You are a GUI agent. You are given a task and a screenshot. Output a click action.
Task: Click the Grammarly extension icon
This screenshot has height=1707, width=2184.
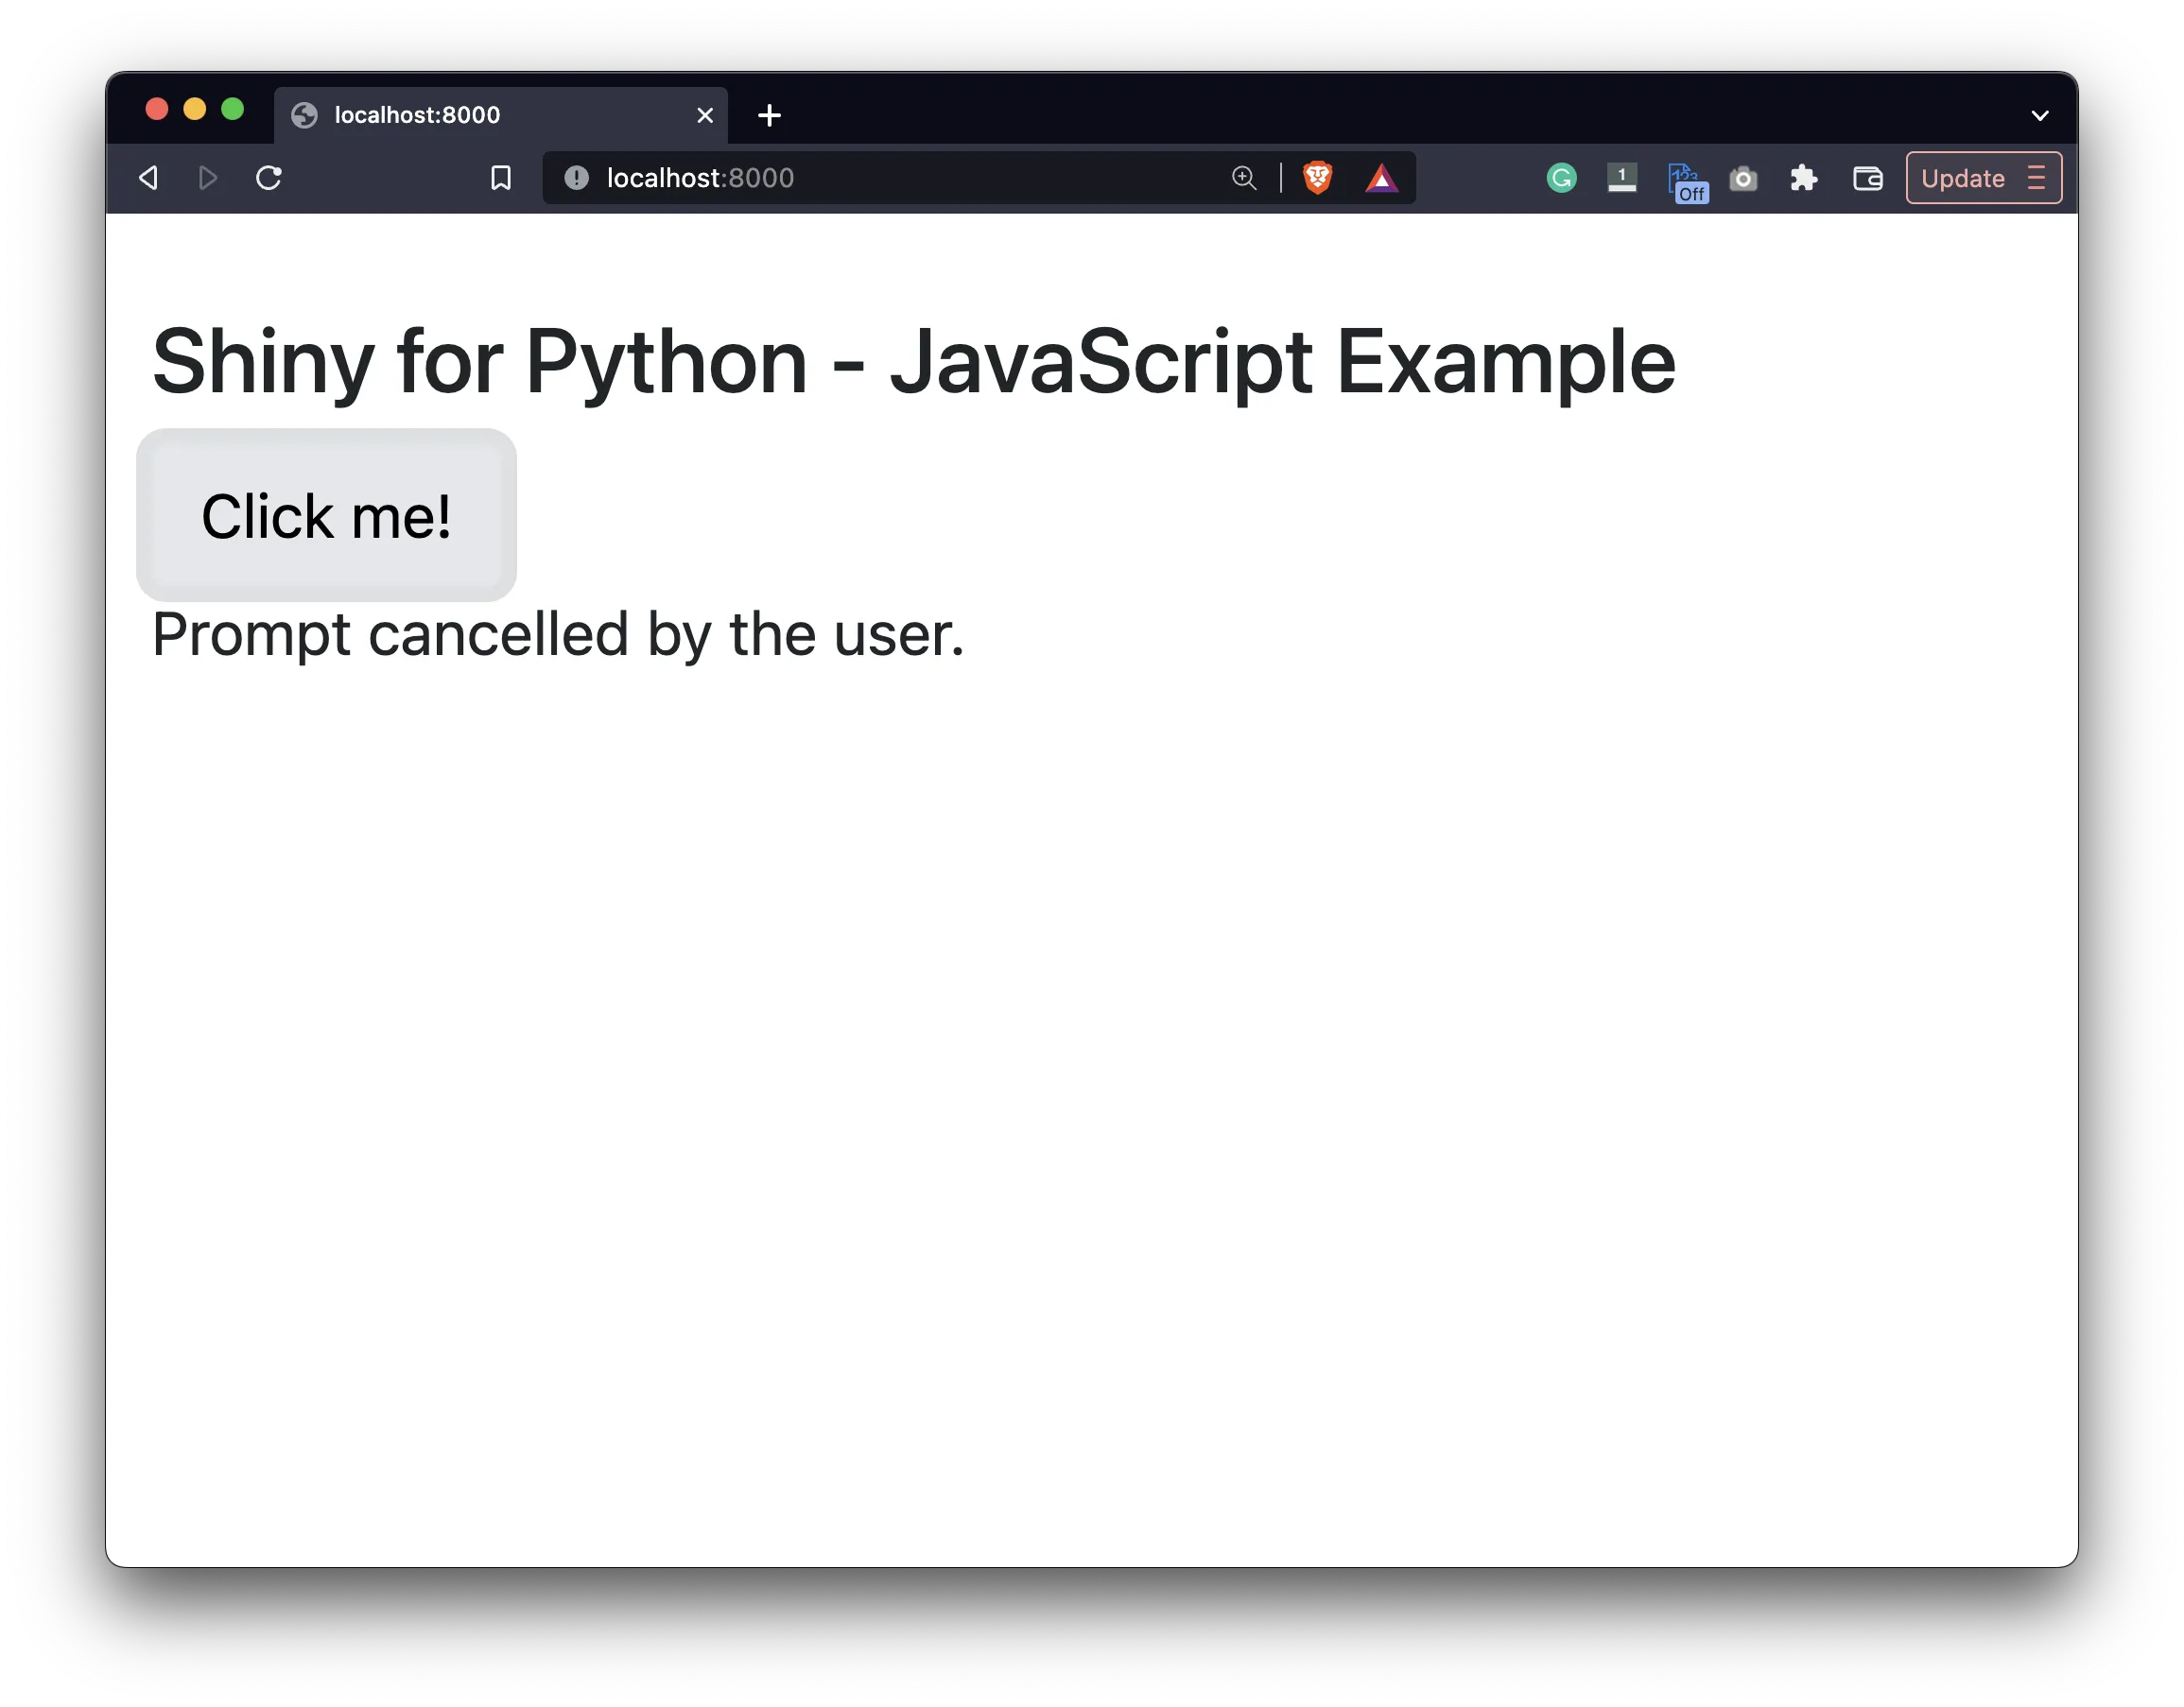pyautogui.click(x=1561, y=178)
